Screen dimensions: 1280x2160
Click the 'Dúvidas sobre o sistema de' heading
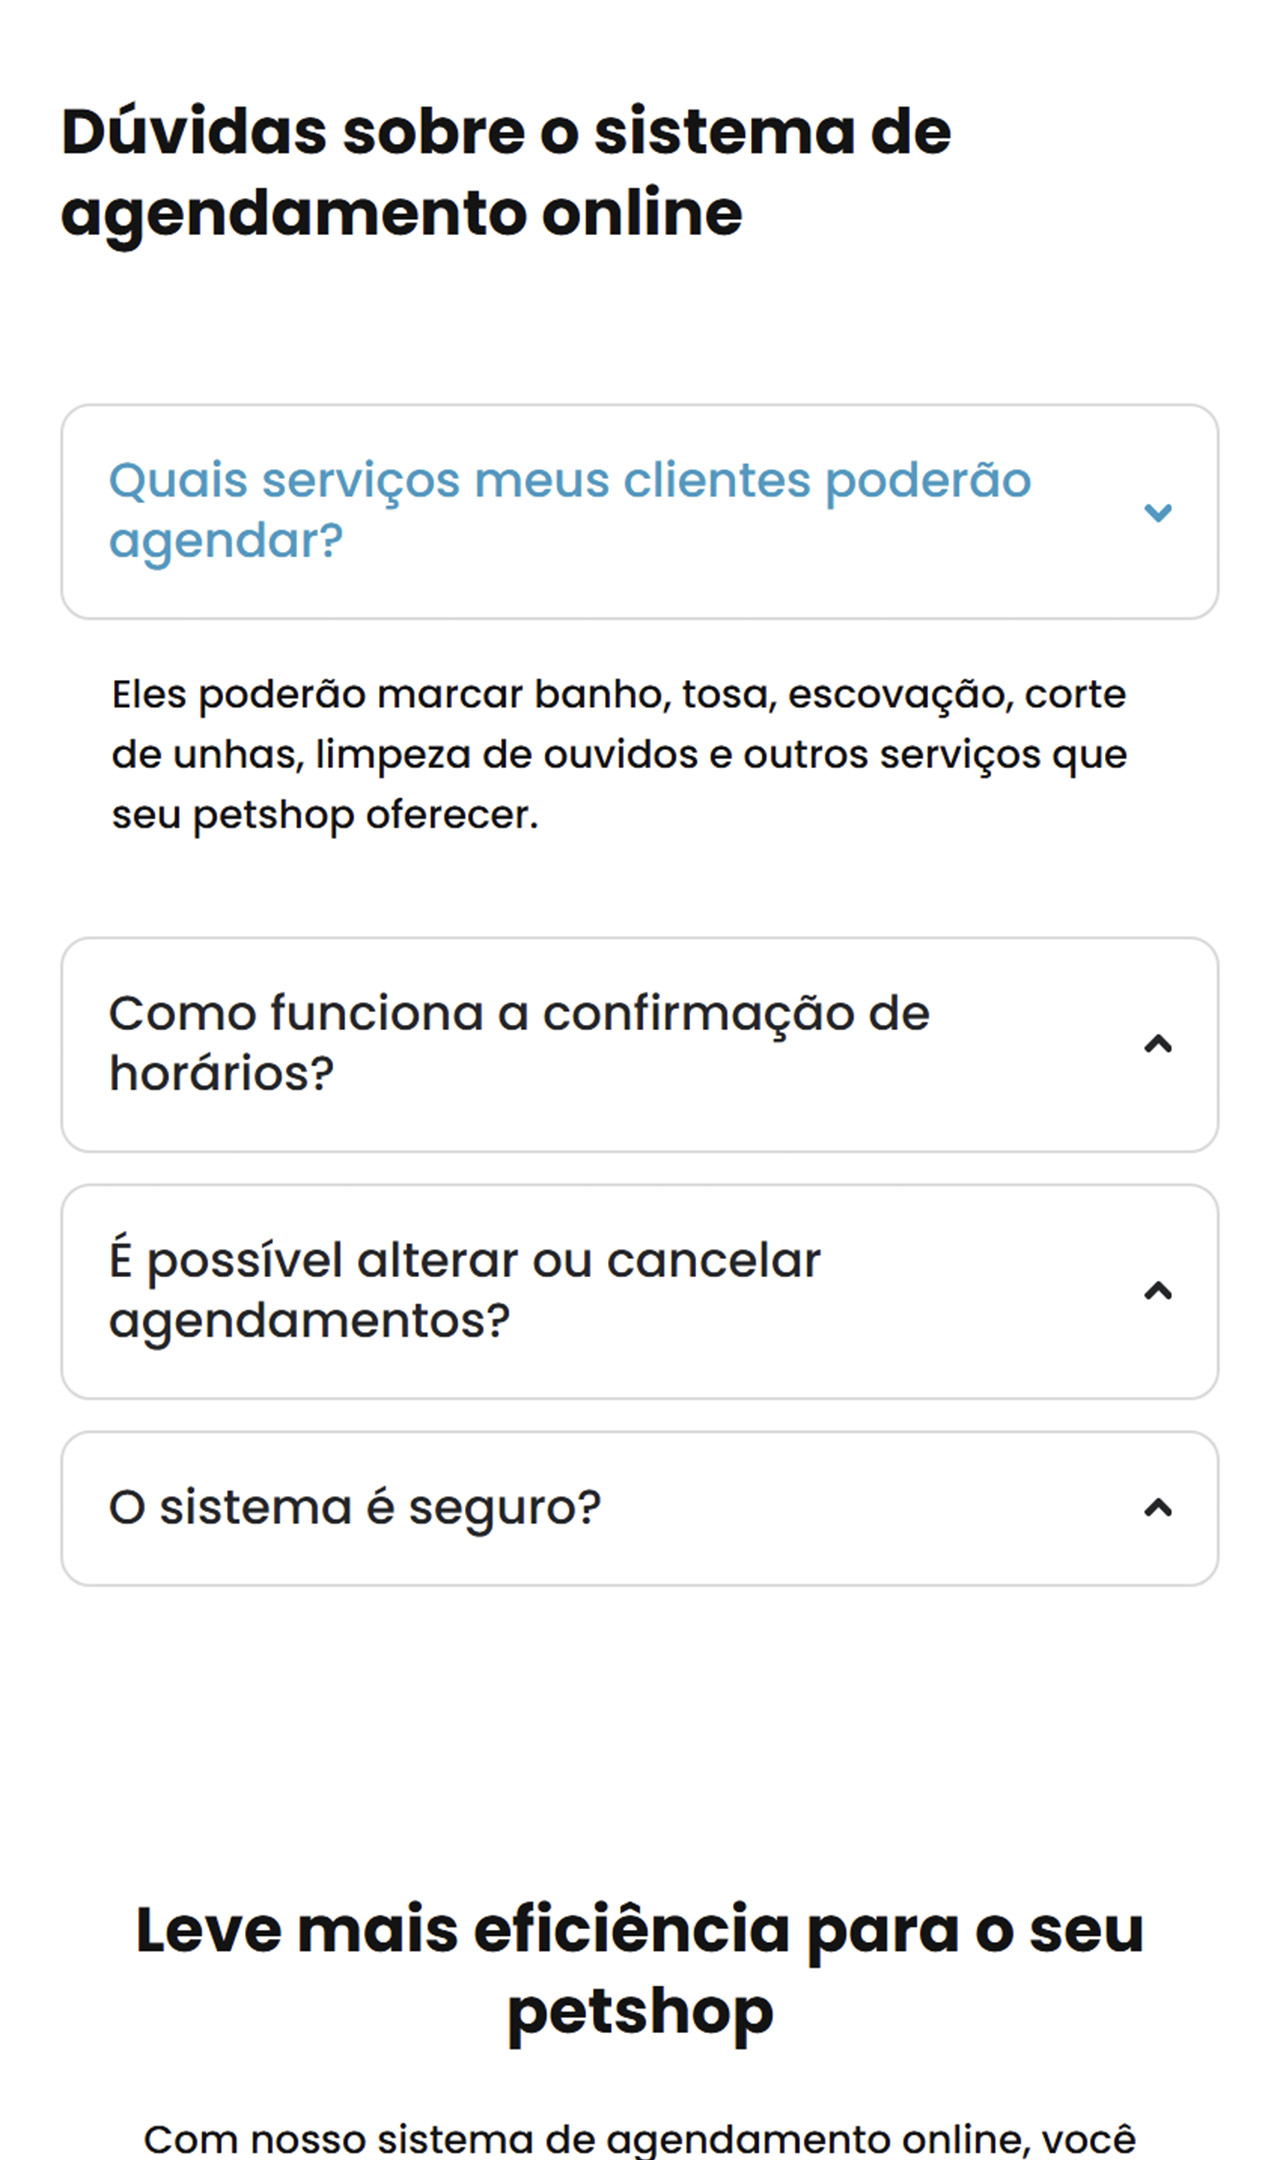506,132
